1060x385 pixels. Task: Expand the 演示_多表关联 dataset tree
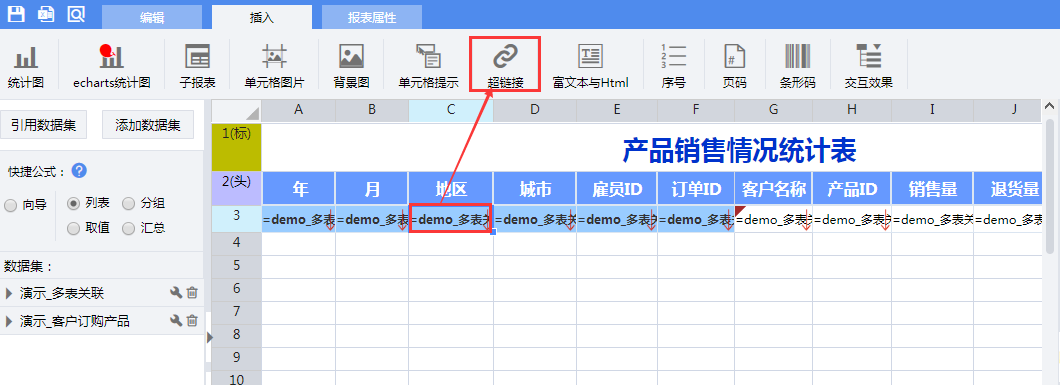pyautogui.click(x=9, y=293)
